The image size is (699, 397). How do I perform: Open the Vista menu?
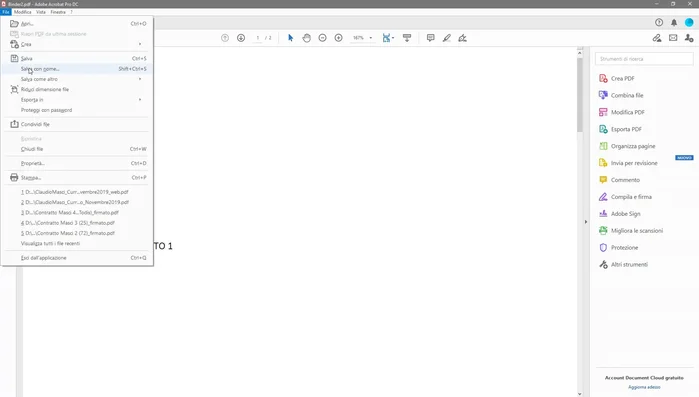pyautogui.click(x=41, y=12)
